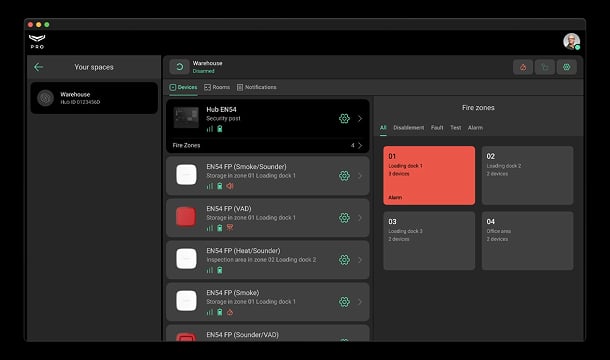Click the Hub EN54 battery icon
The image size is (610, 360).
[220, 129]
